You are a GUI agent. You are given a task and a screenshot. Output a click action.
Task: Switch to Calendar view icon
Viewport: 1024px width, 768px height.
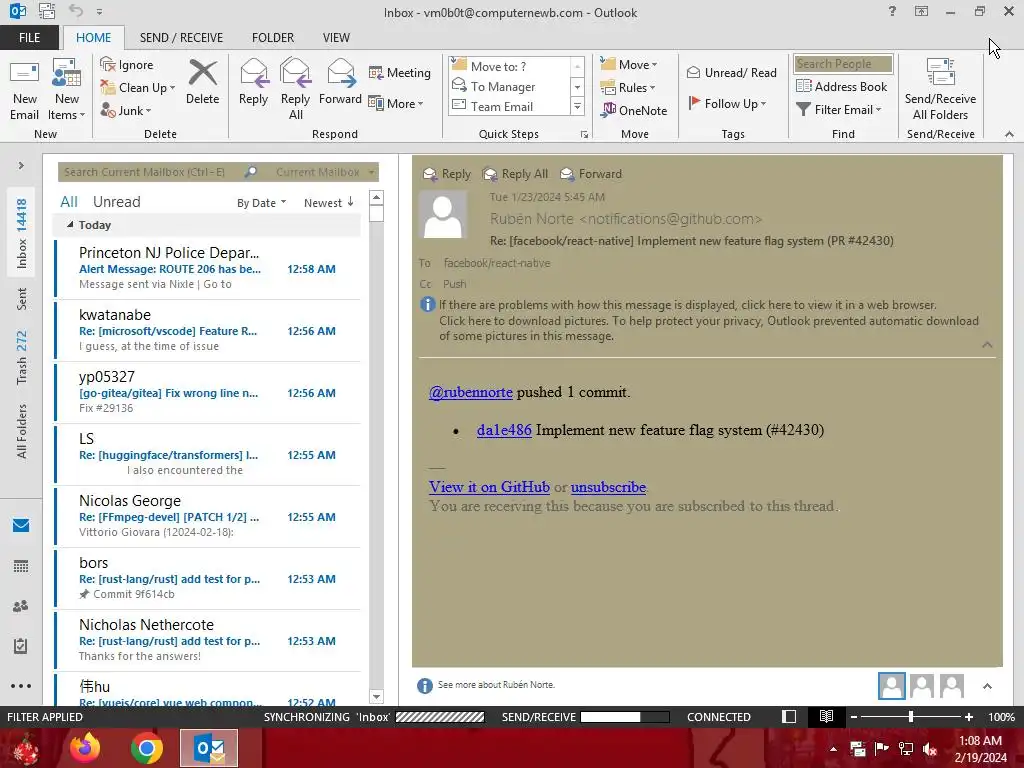(21, 566)
